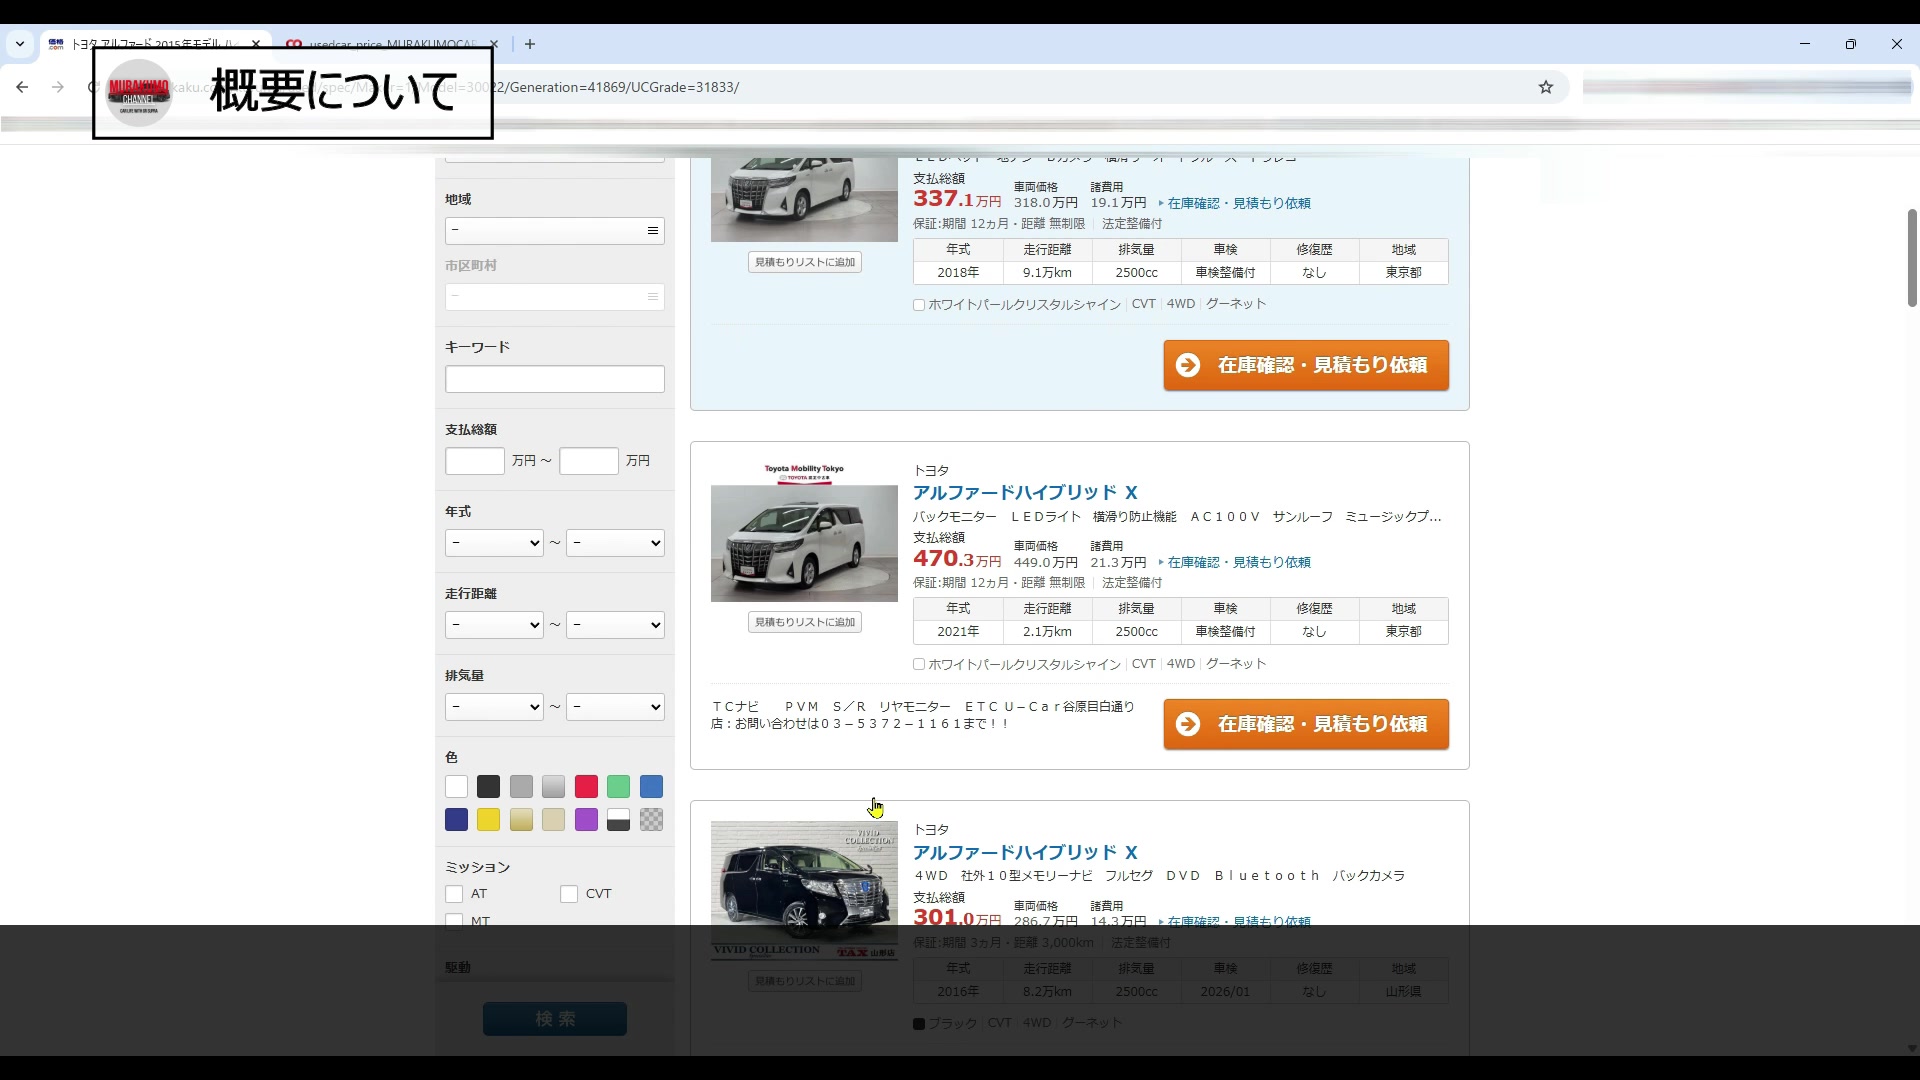1920x1080 pixels.
Task: Close the Toyota Alphard tab
Action: coord(256,44)
